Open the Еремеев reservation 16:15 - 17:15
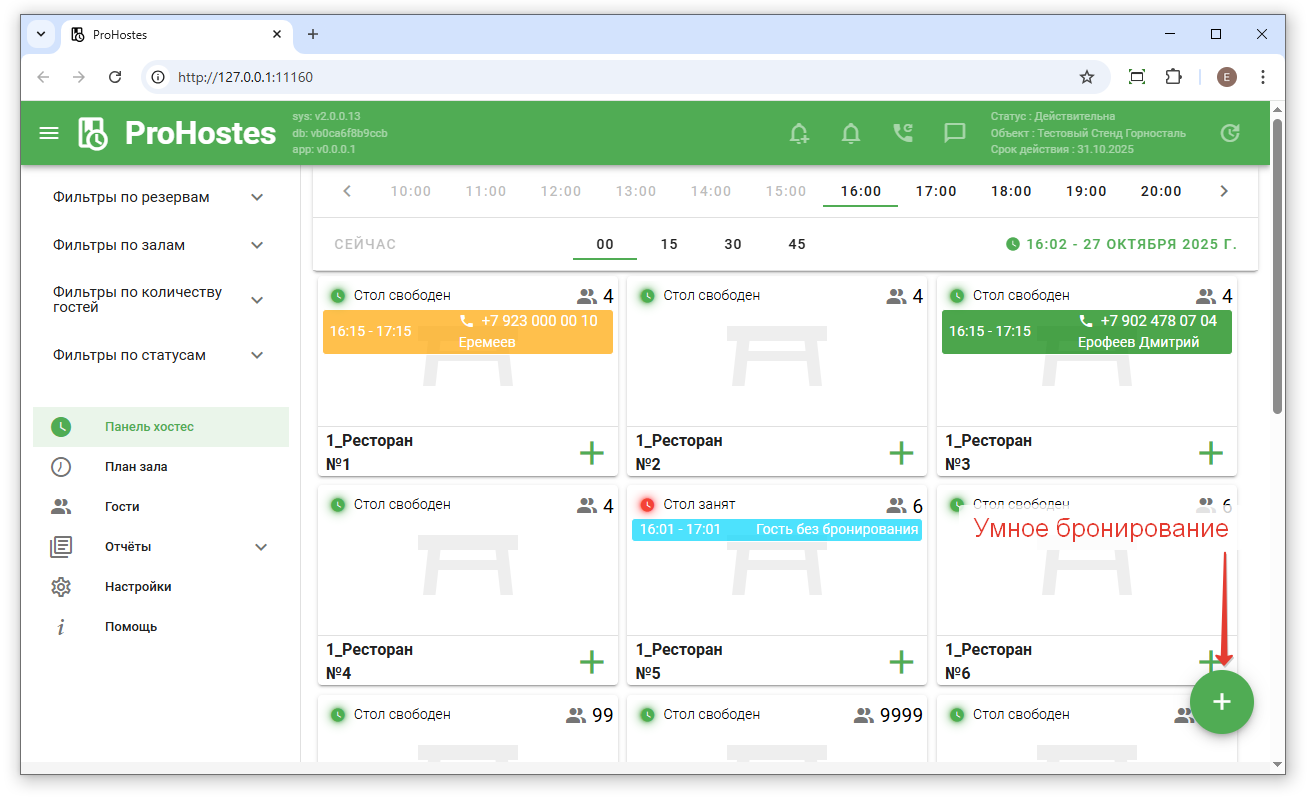 point(467,332)
